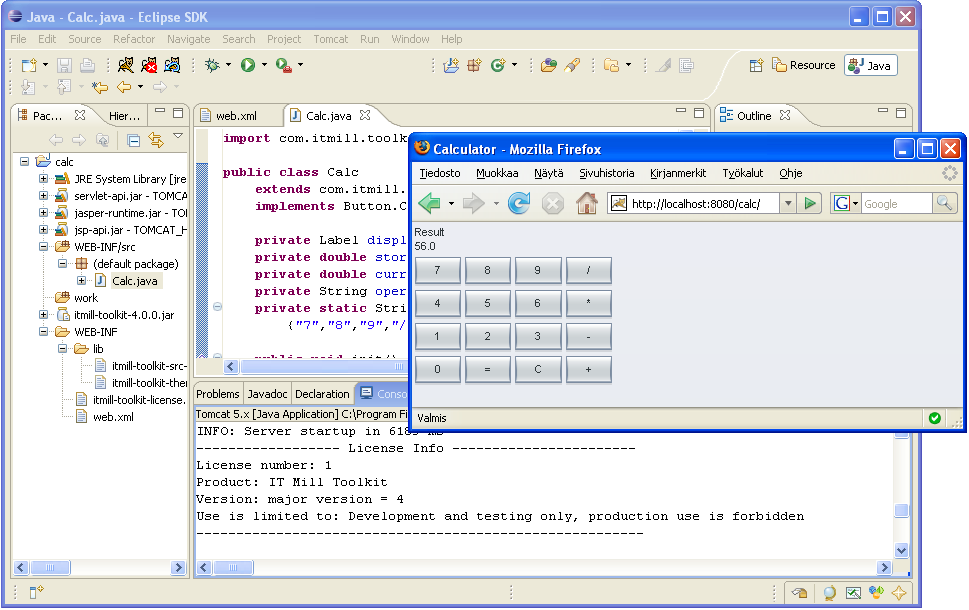Collapse all in Package Explorer

click(134, 140)
